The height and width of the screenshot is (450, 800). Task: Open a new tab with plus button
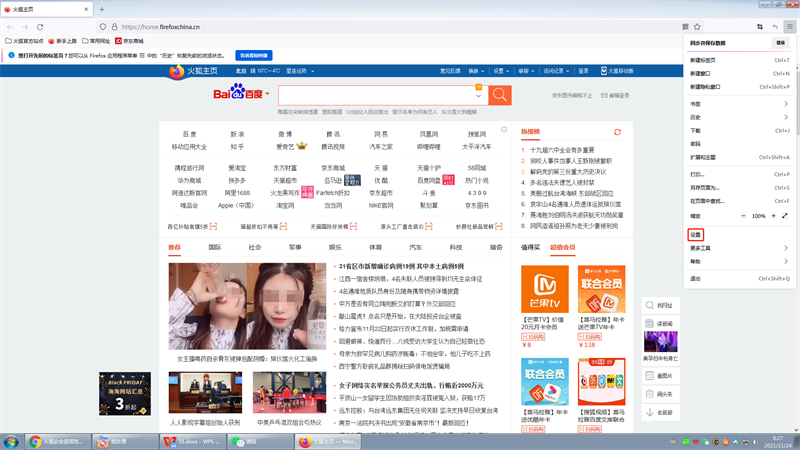pyautogui.click(x=102, y=9)
